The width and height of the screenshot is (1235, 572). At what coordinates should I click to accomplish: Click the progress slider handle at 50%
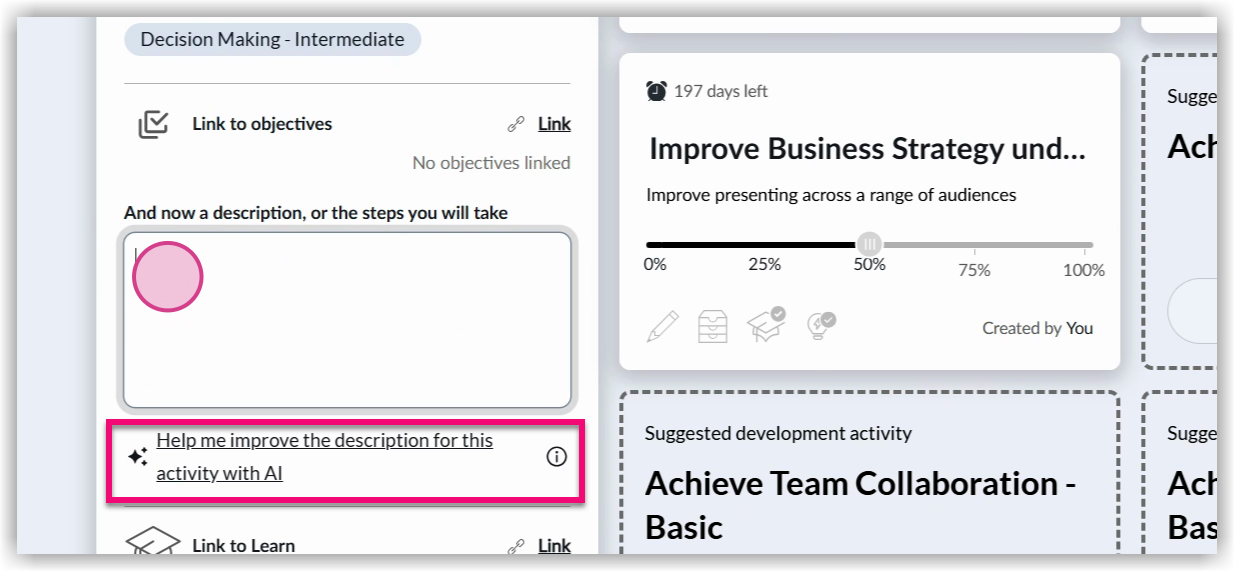[869, 244]
